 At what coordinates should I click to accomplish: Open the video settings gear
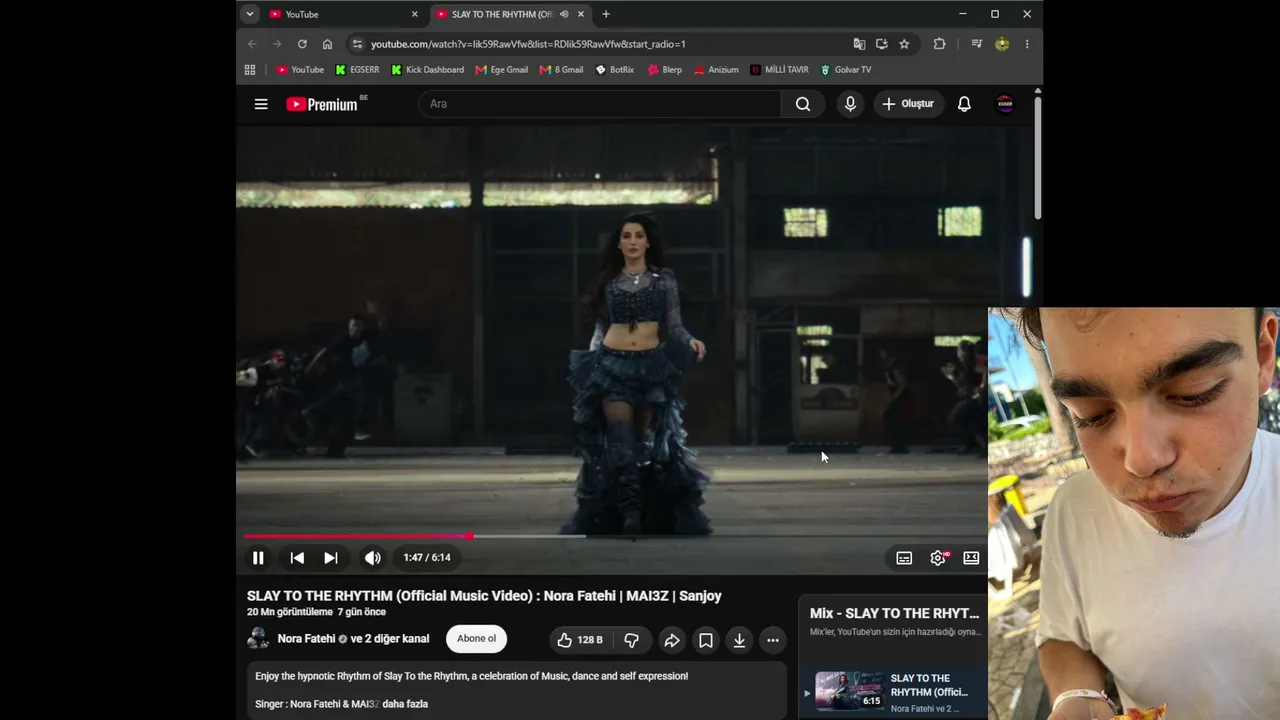click(938, 558)
